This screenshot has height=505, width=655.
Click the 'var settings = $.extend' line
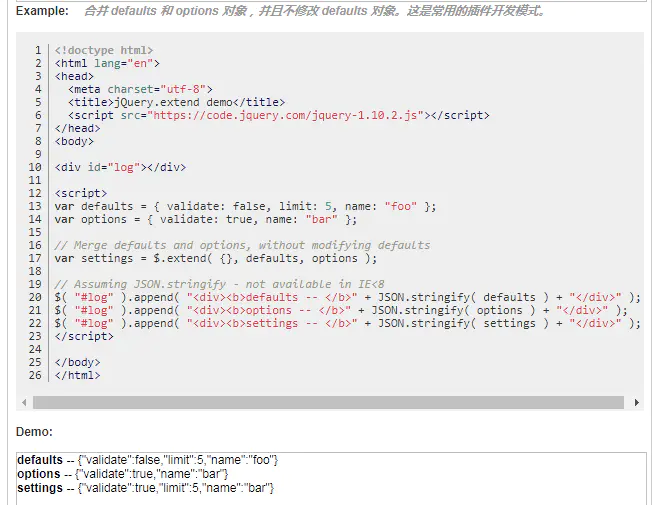coord(216,258)
